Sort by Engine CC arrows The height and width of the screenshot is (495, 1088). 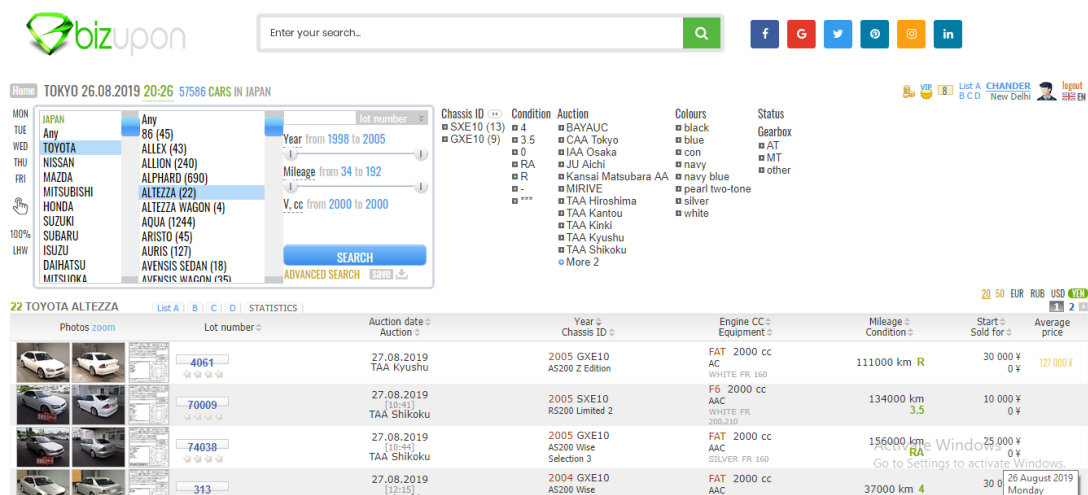769,322
